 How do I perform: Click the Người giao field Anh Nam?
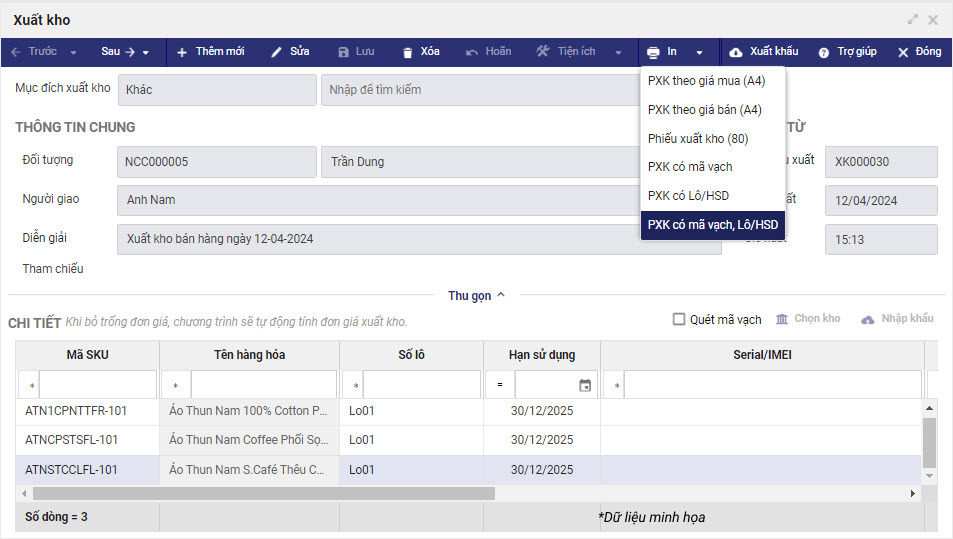pyautogui.click(x=378, y=200)
